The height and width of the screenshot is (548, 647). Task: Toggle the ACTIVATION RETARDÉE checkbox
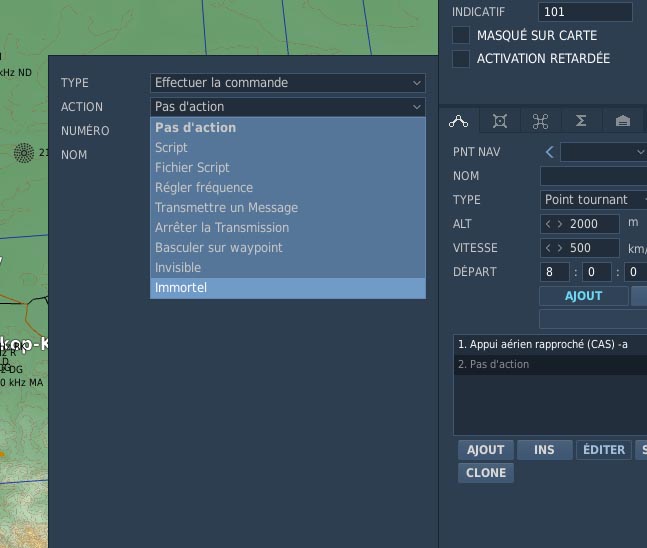click(x=461, y=59)
